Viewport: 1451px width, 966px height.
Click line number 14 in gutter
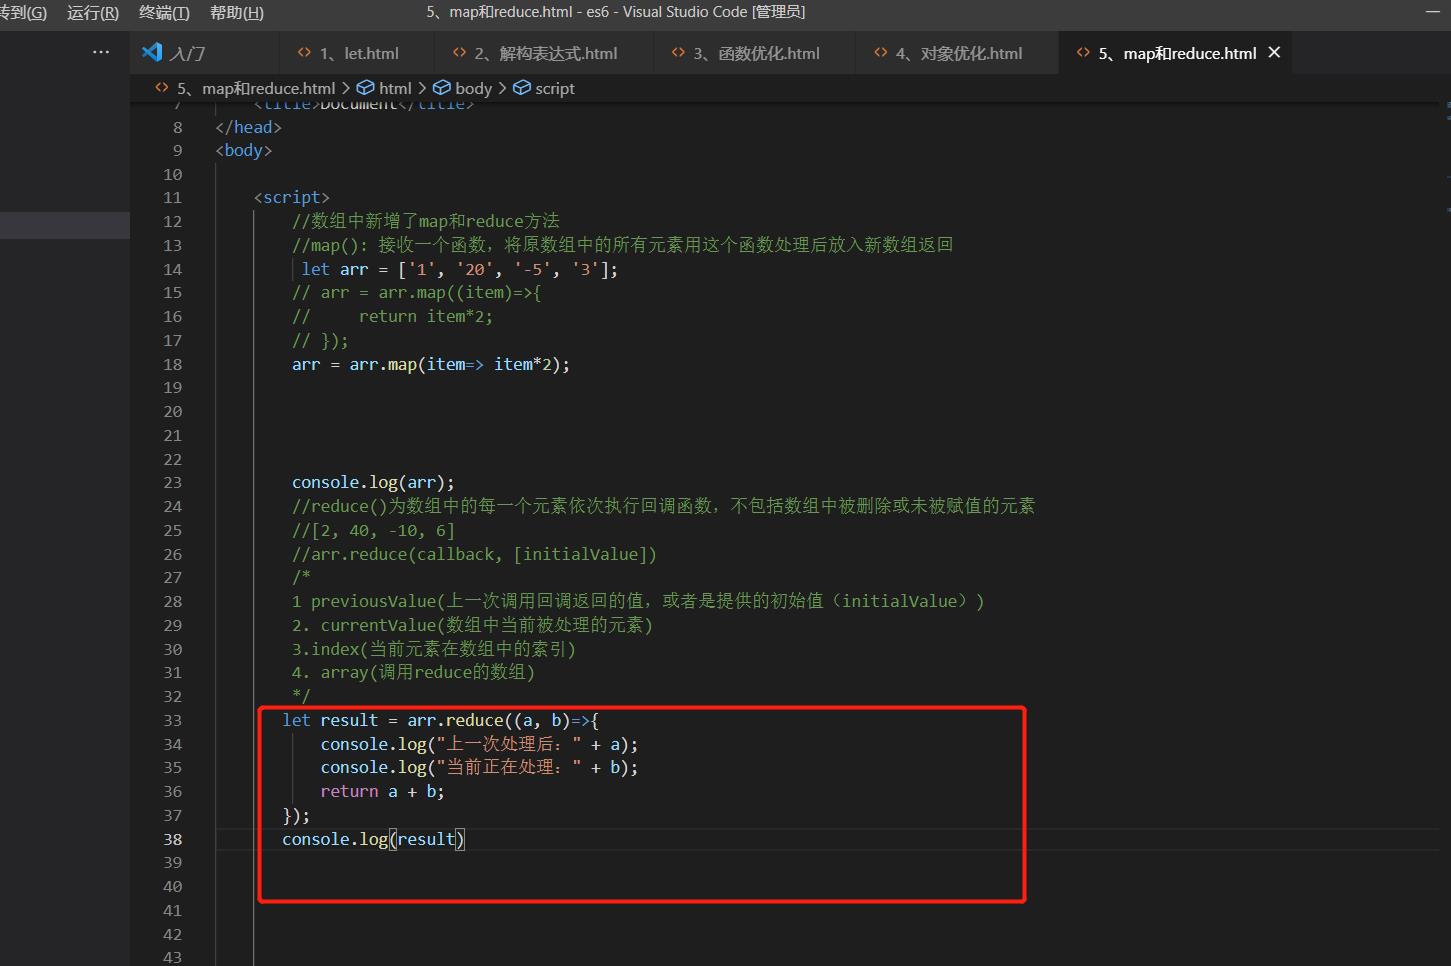click(x=172, y=269)
